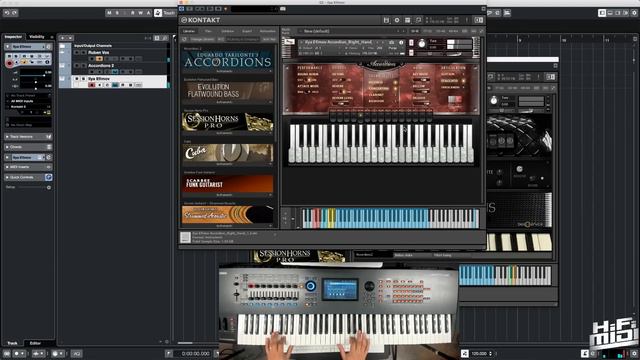Viewport: 640px width, 360px height.
Task: Click Kontakt save (floppy disk) icon
Action: tap(386, 20)
